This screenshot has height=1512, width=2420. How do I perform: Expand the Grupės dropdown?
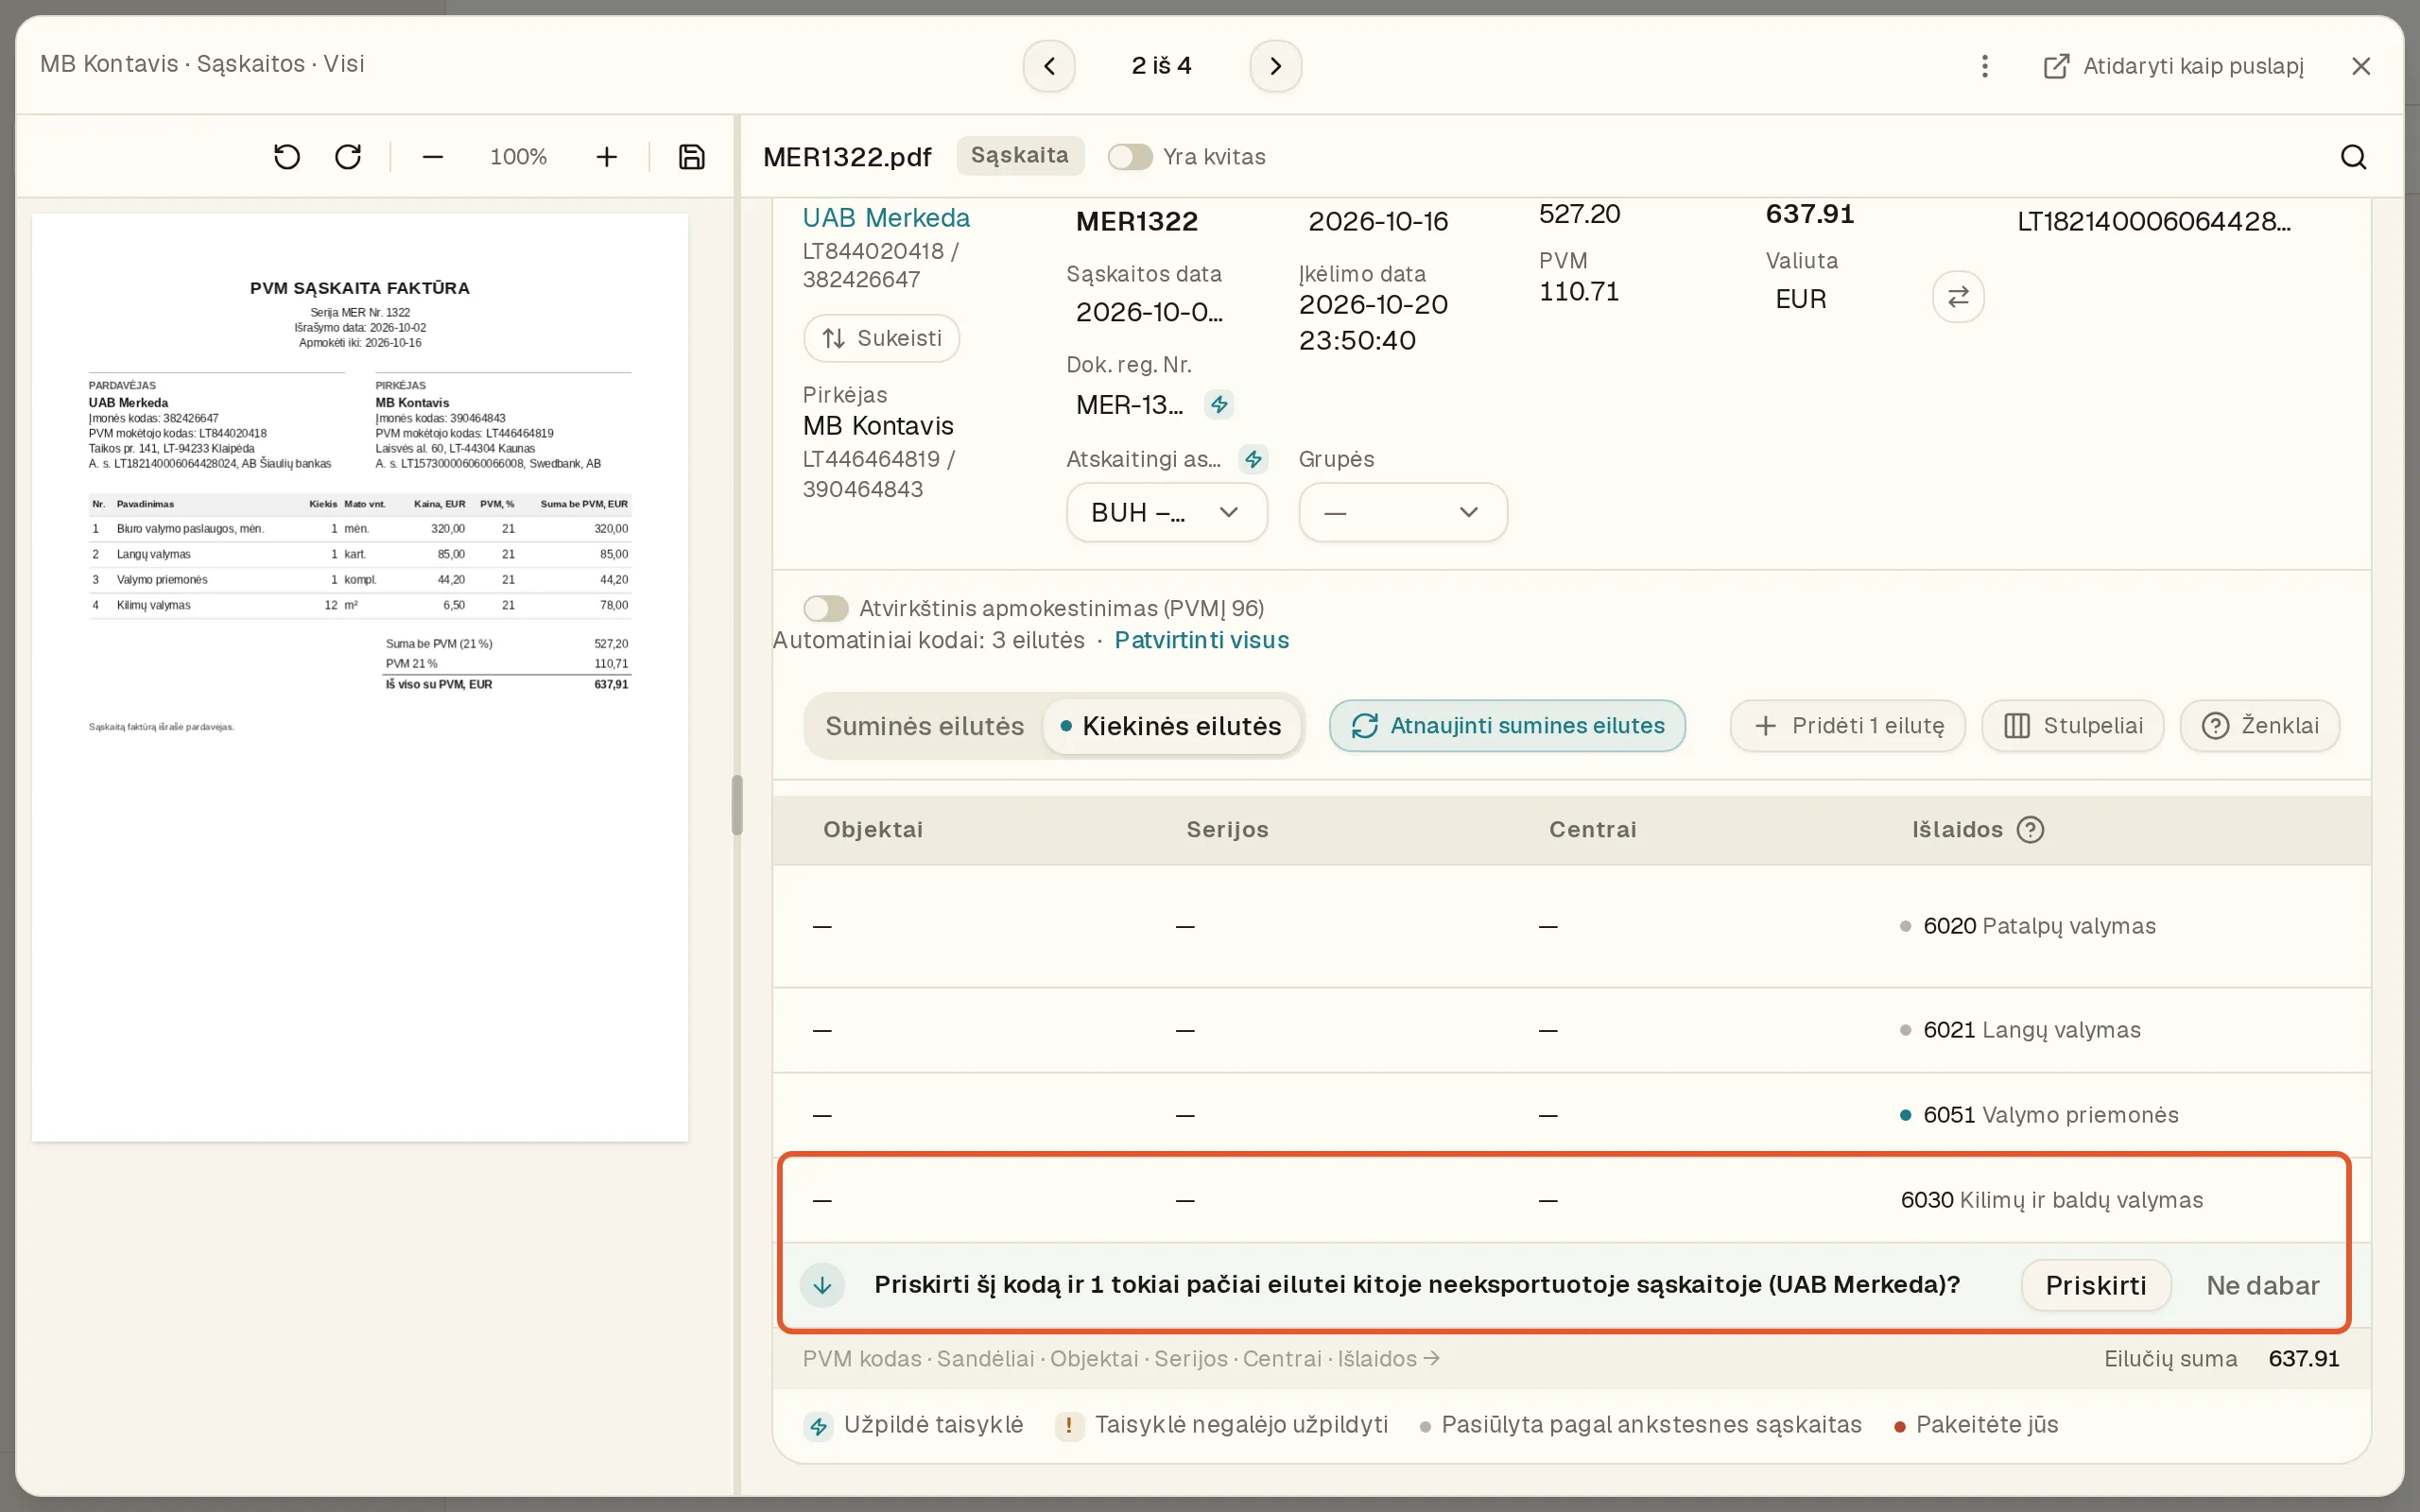click(x=1403, y=513)
